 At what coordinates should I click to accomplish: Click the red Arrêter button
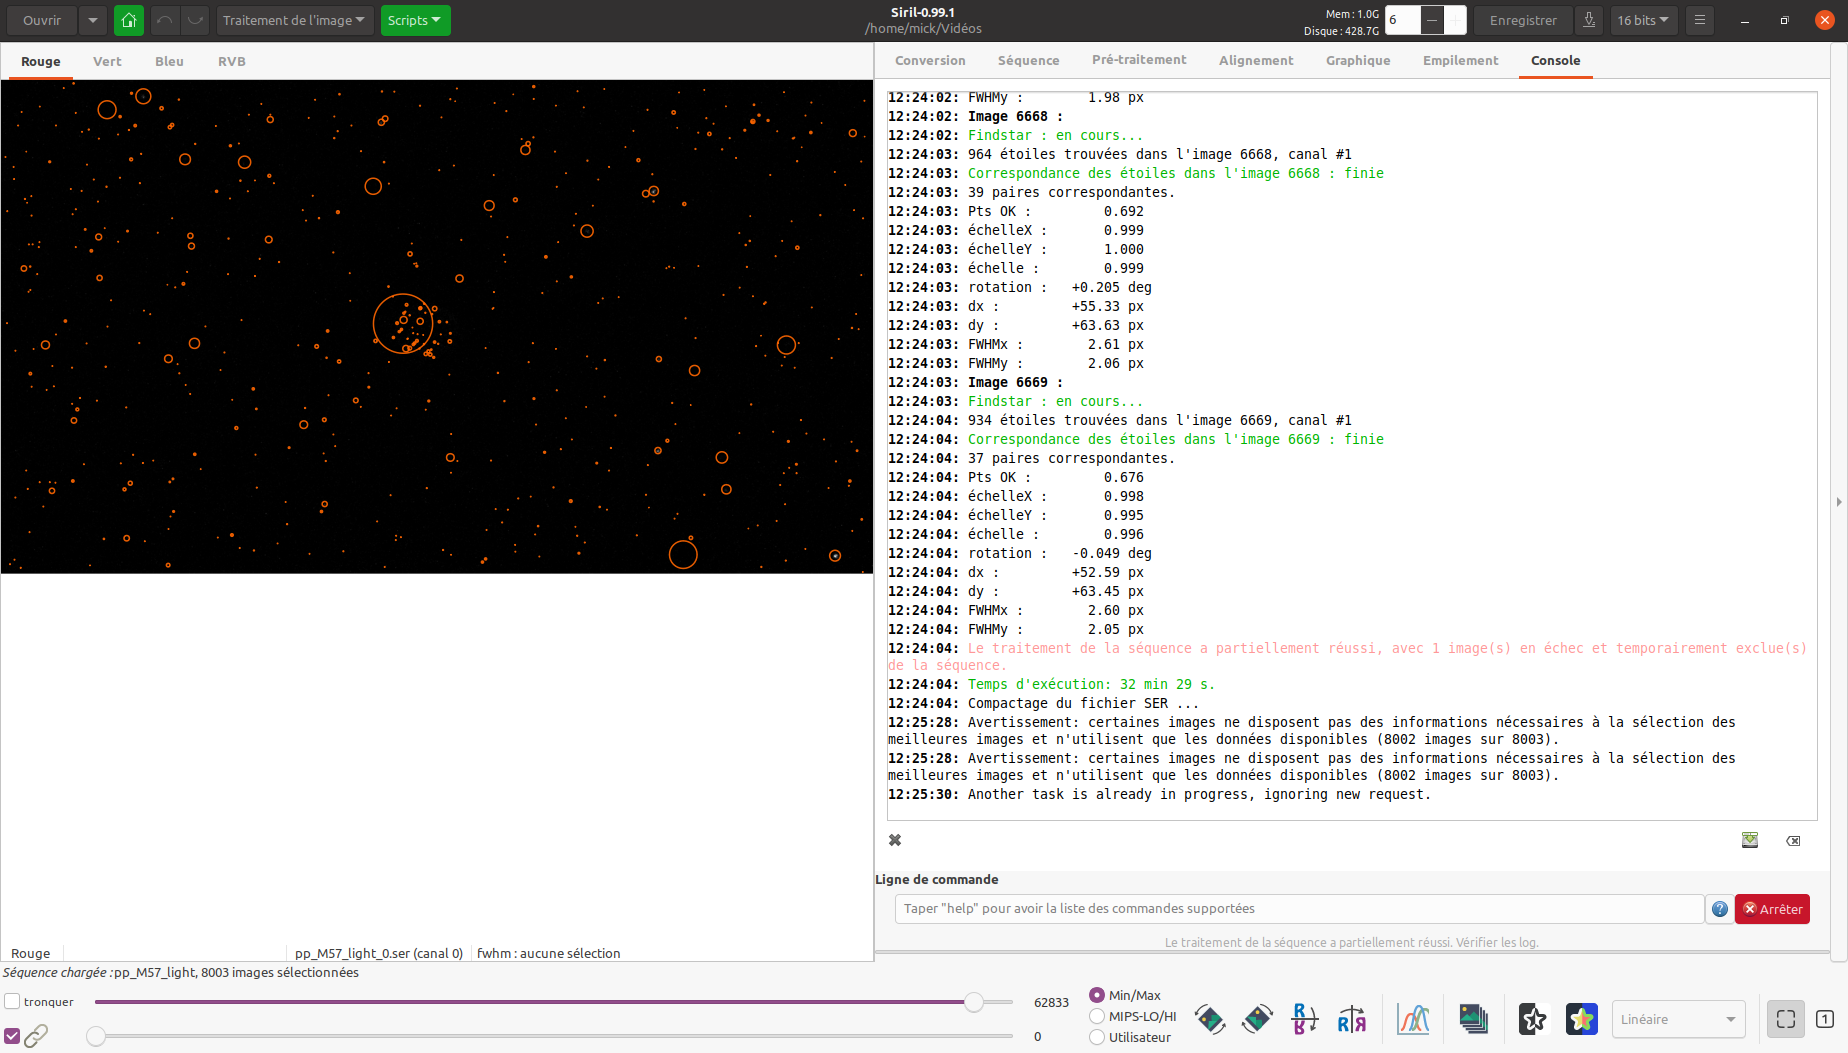1772,909
